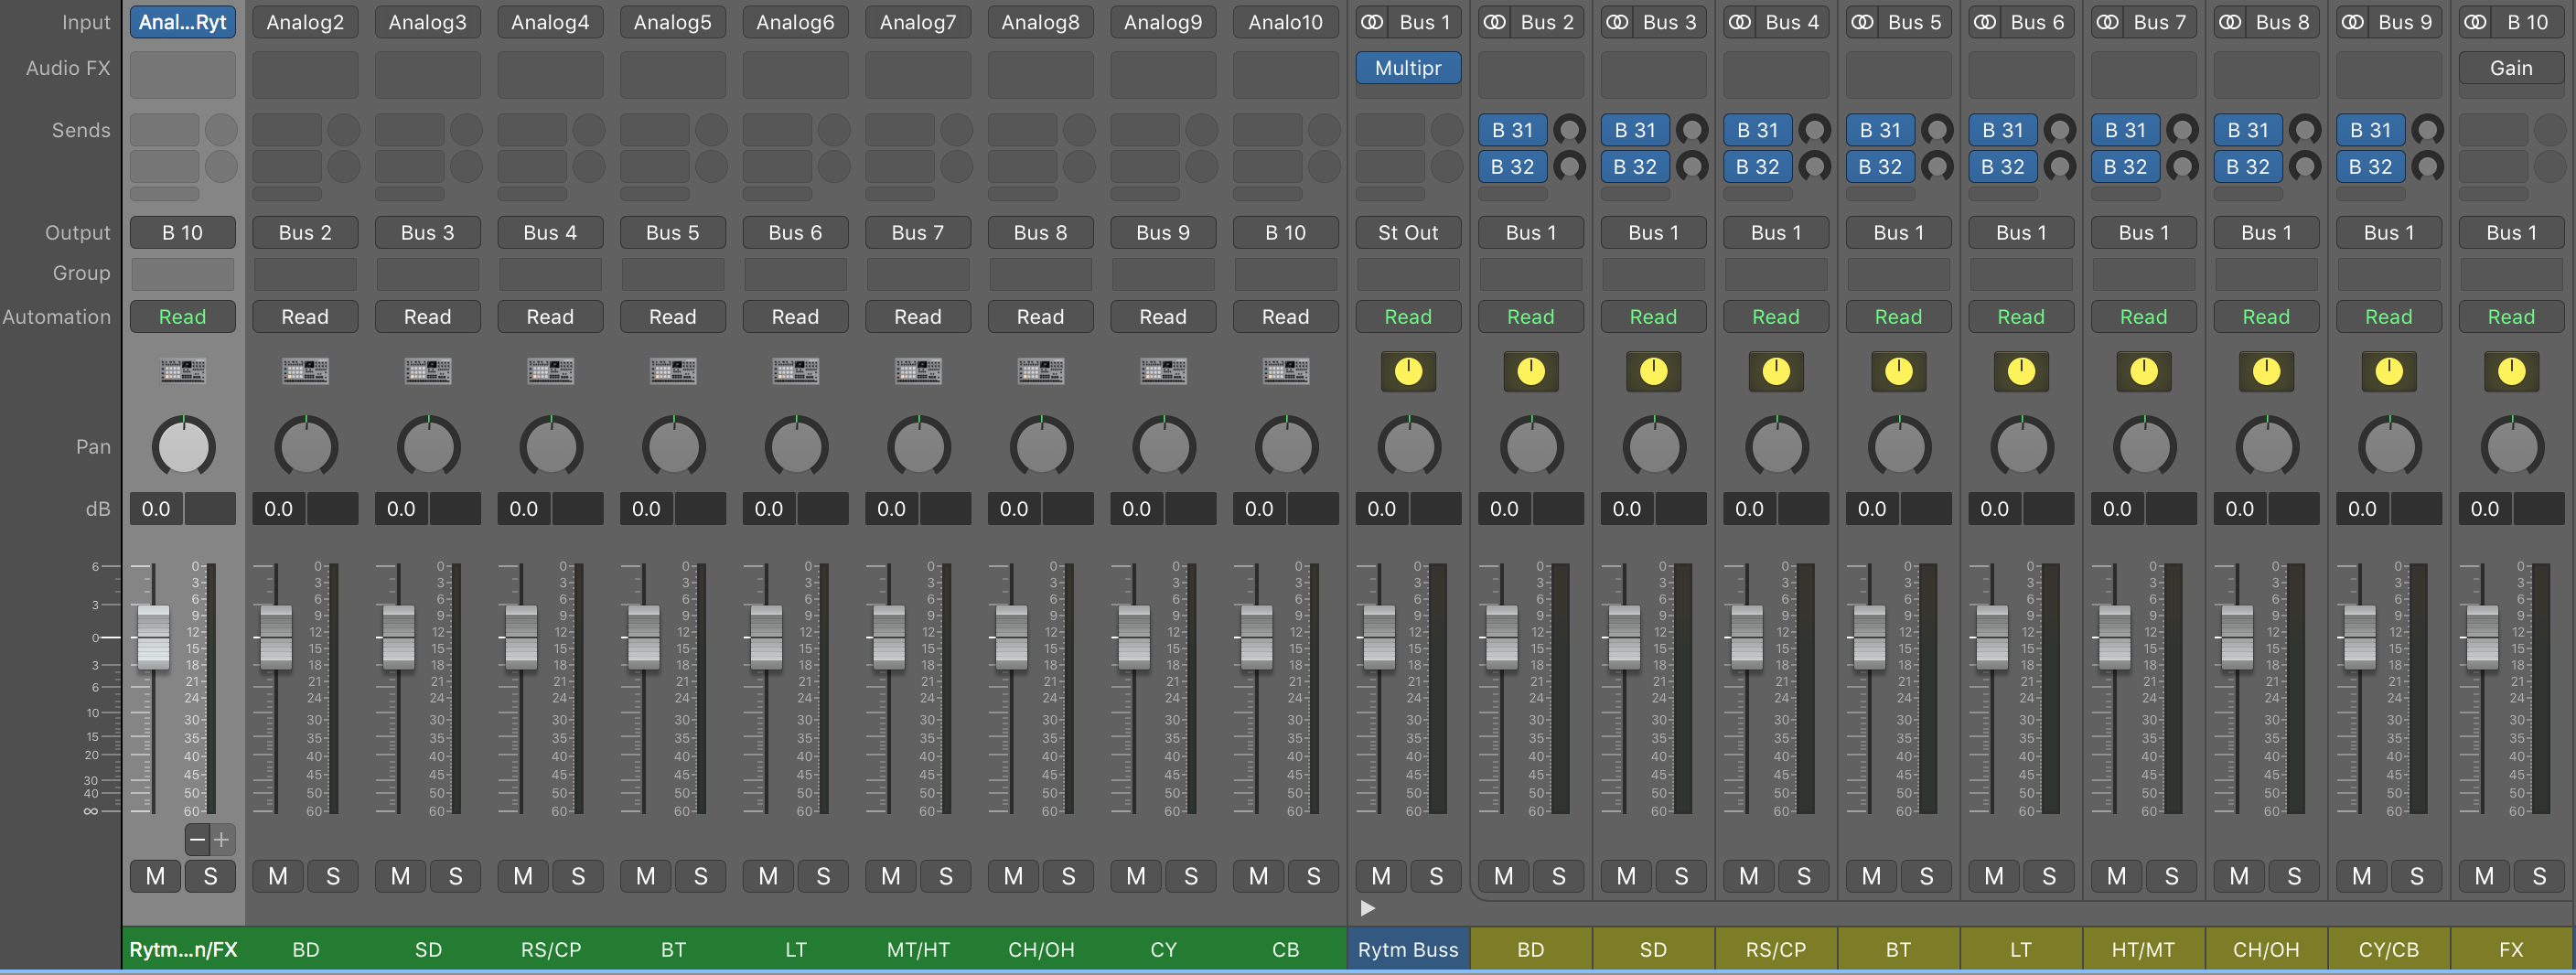This screenshot has width=2576, height=975.
Task: Click the SD channel drum machine icon
Action: click(x=428, y=372)
